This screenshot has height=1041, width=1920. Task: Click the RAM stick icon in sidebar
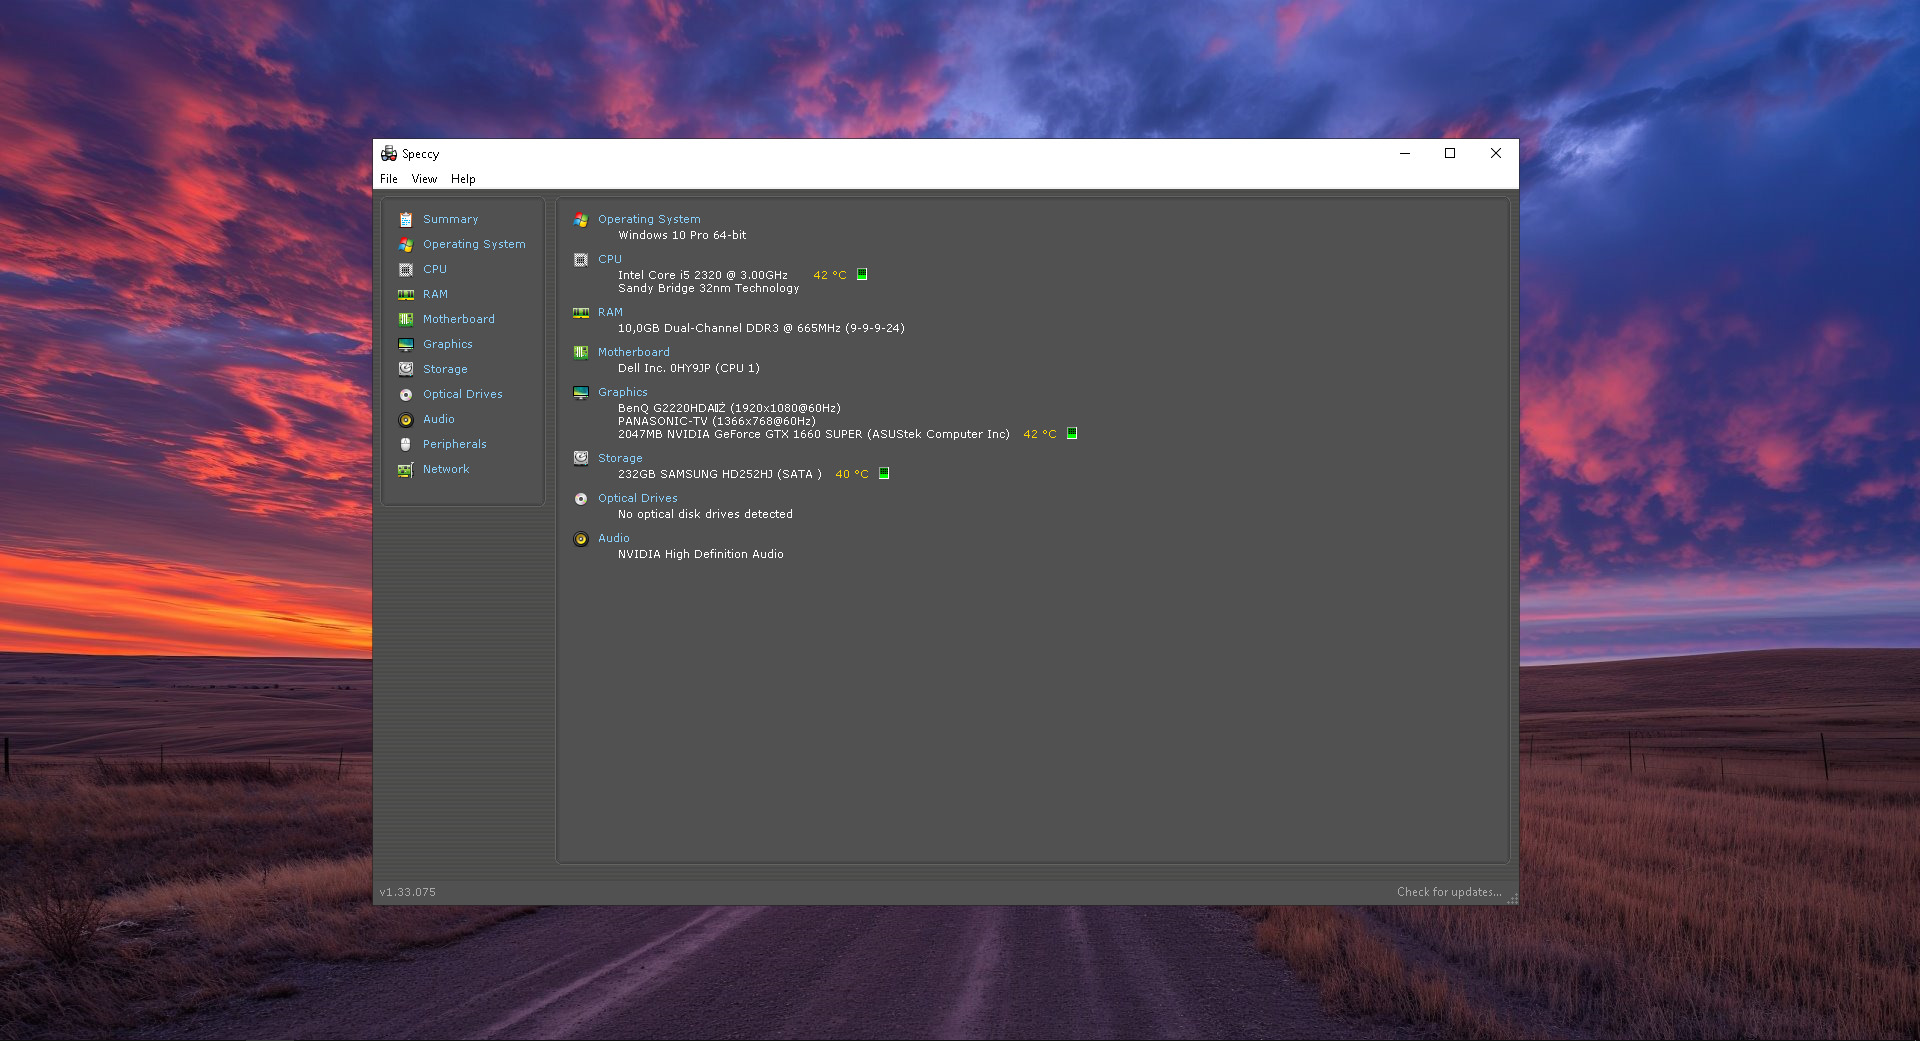[x=406, y=295]
